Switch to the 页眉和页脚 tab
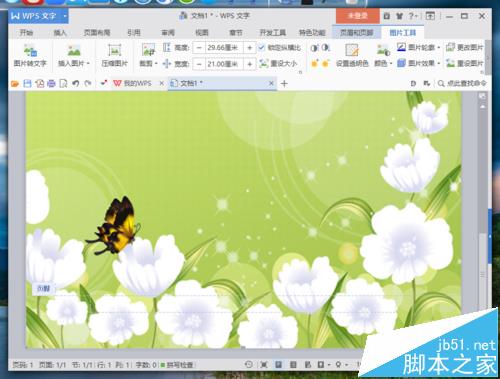 click(356, 32)
